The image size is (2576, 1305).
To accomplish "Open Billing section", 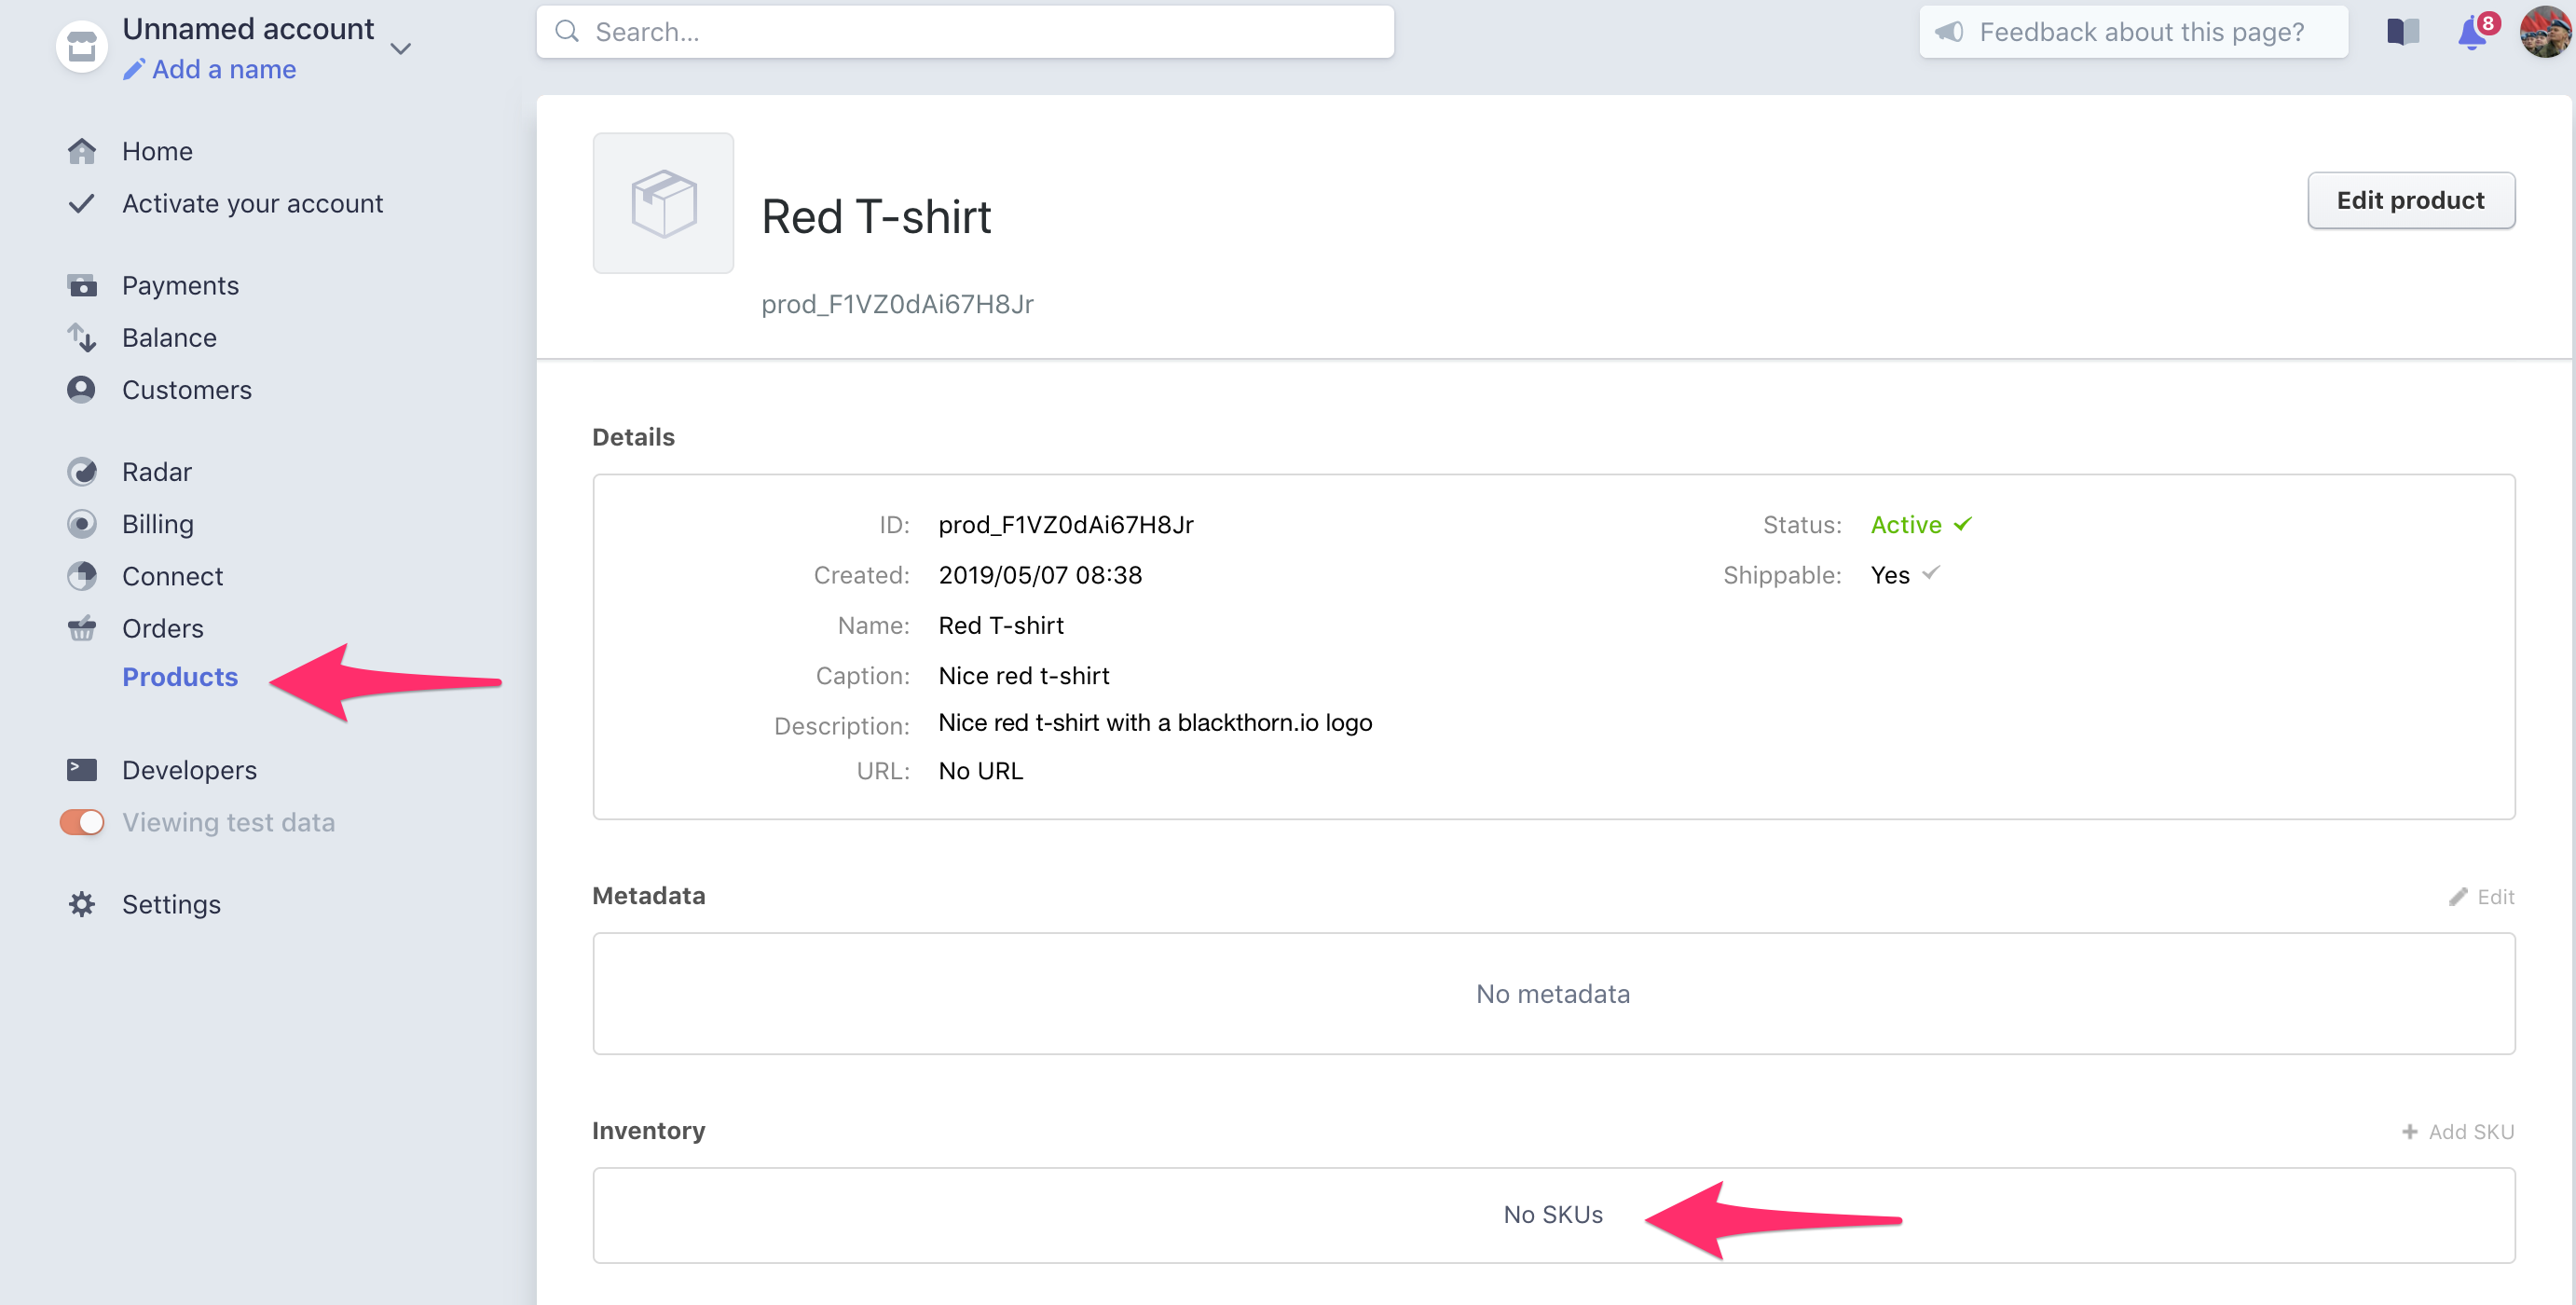I will click(x=158, y=524).
